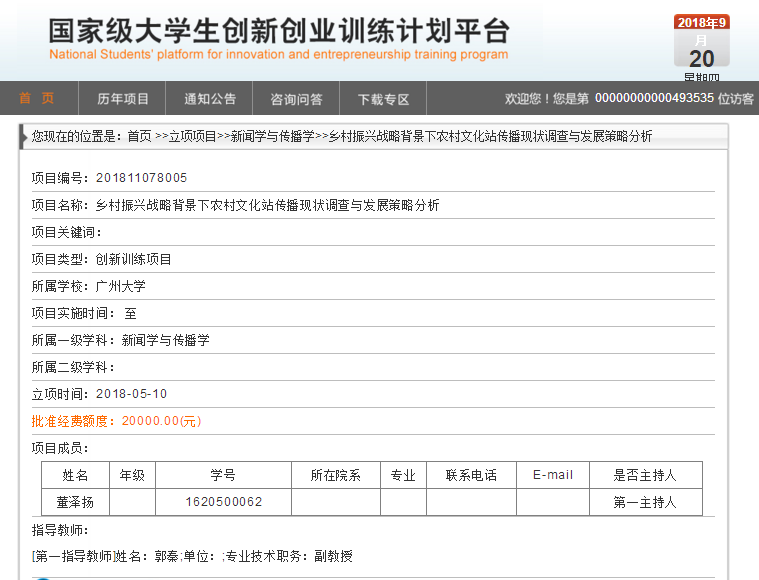Select the member name 董泽扬 cell
This screenshot has height=580, width=759.
(75, 502)
